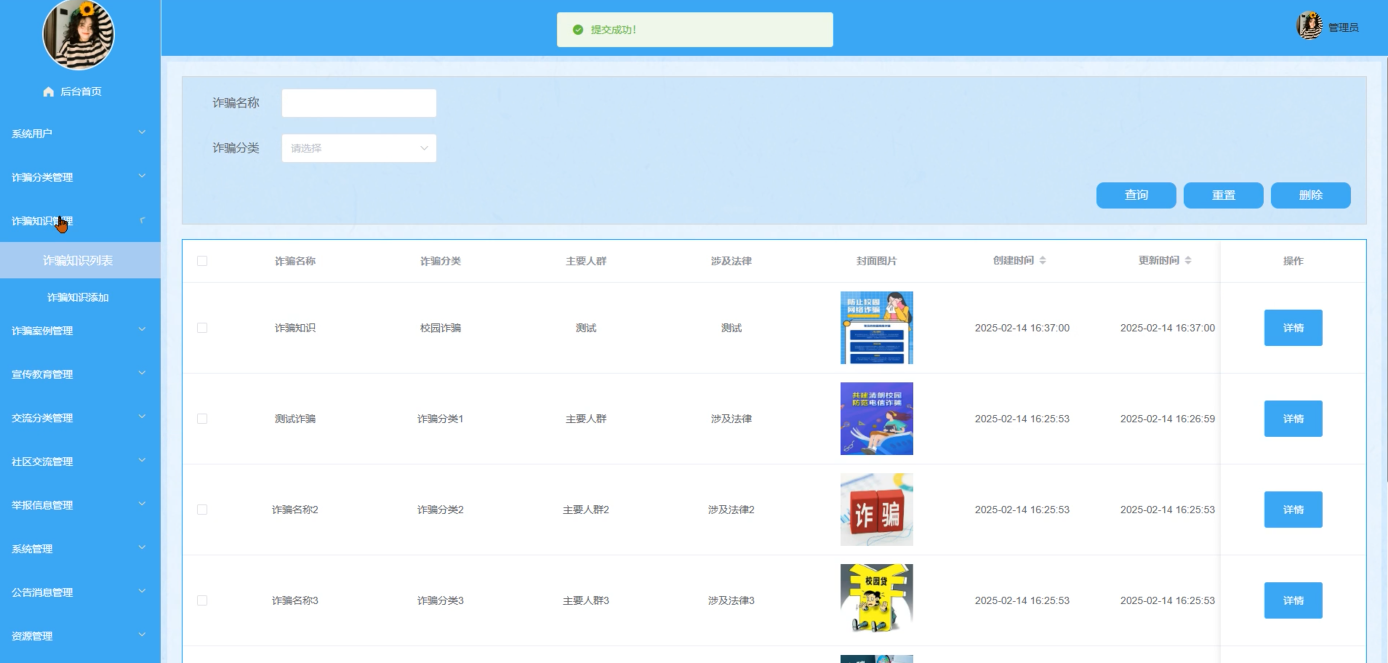The image size is (1388, 663).
Task: Click the 封面图片 column header
Action: [x=877, y=261]
